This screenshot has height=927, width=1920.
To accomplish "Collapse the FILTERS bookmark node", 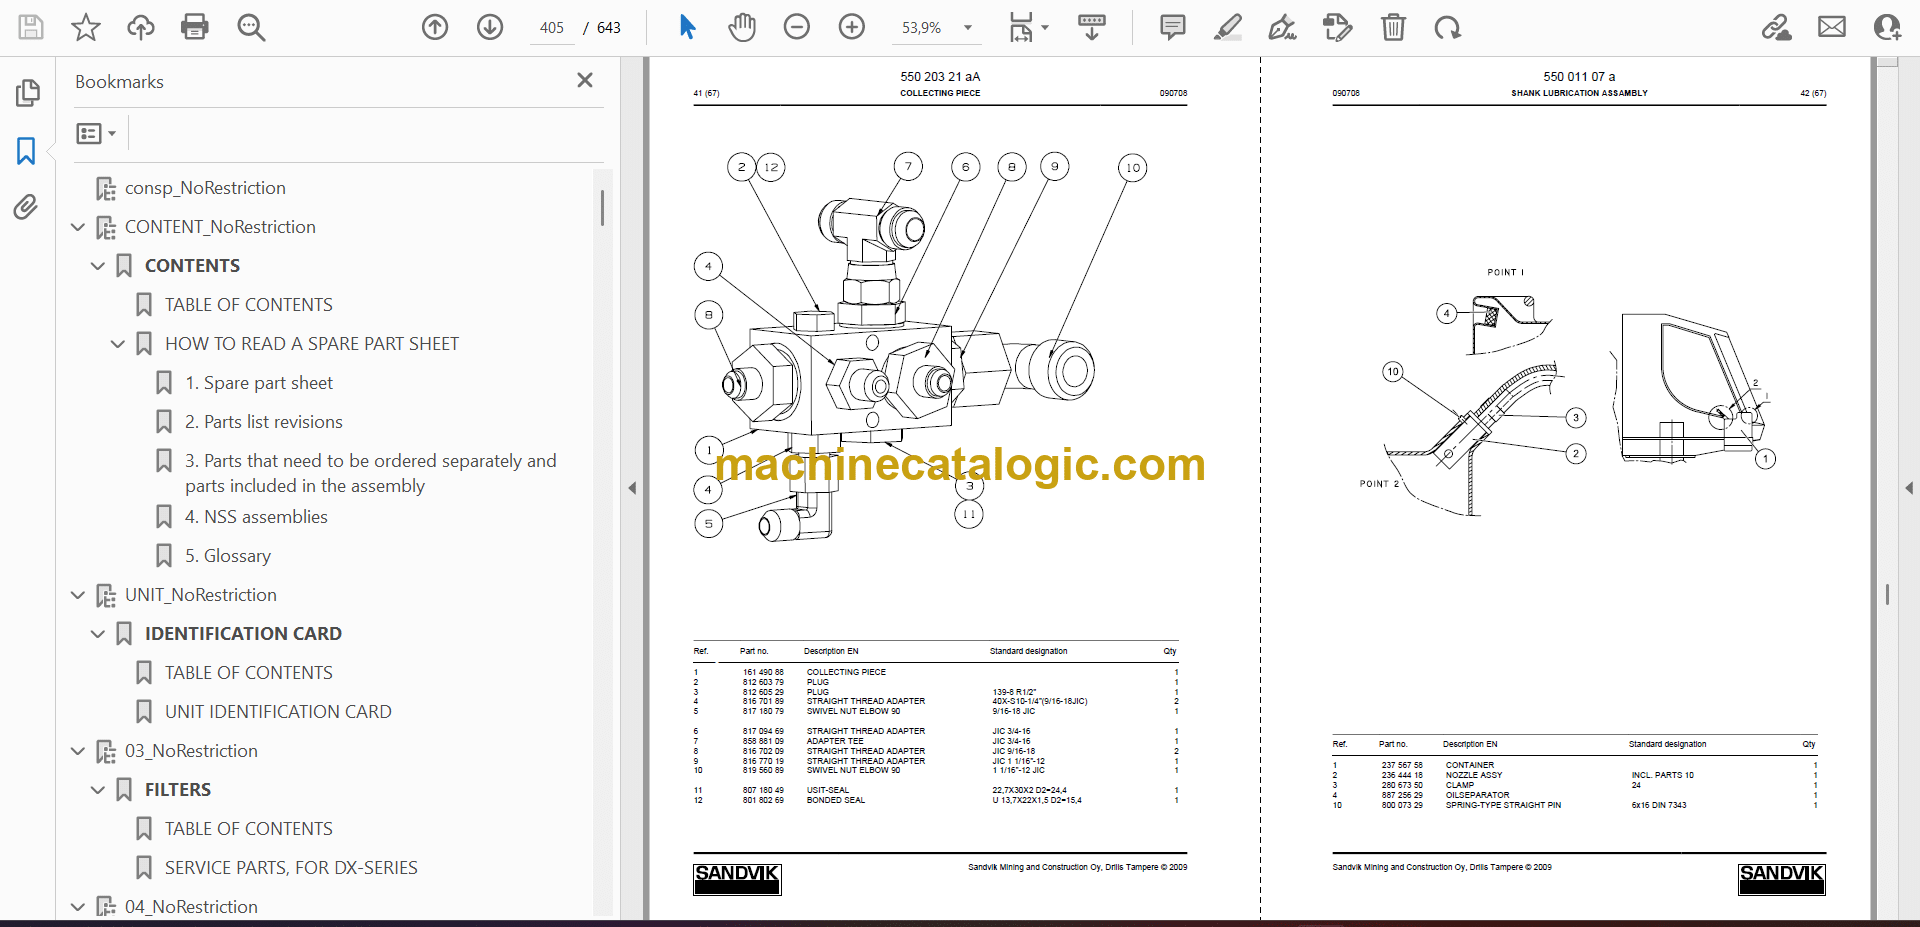I will pyautogui.click(x=98, y=790).
